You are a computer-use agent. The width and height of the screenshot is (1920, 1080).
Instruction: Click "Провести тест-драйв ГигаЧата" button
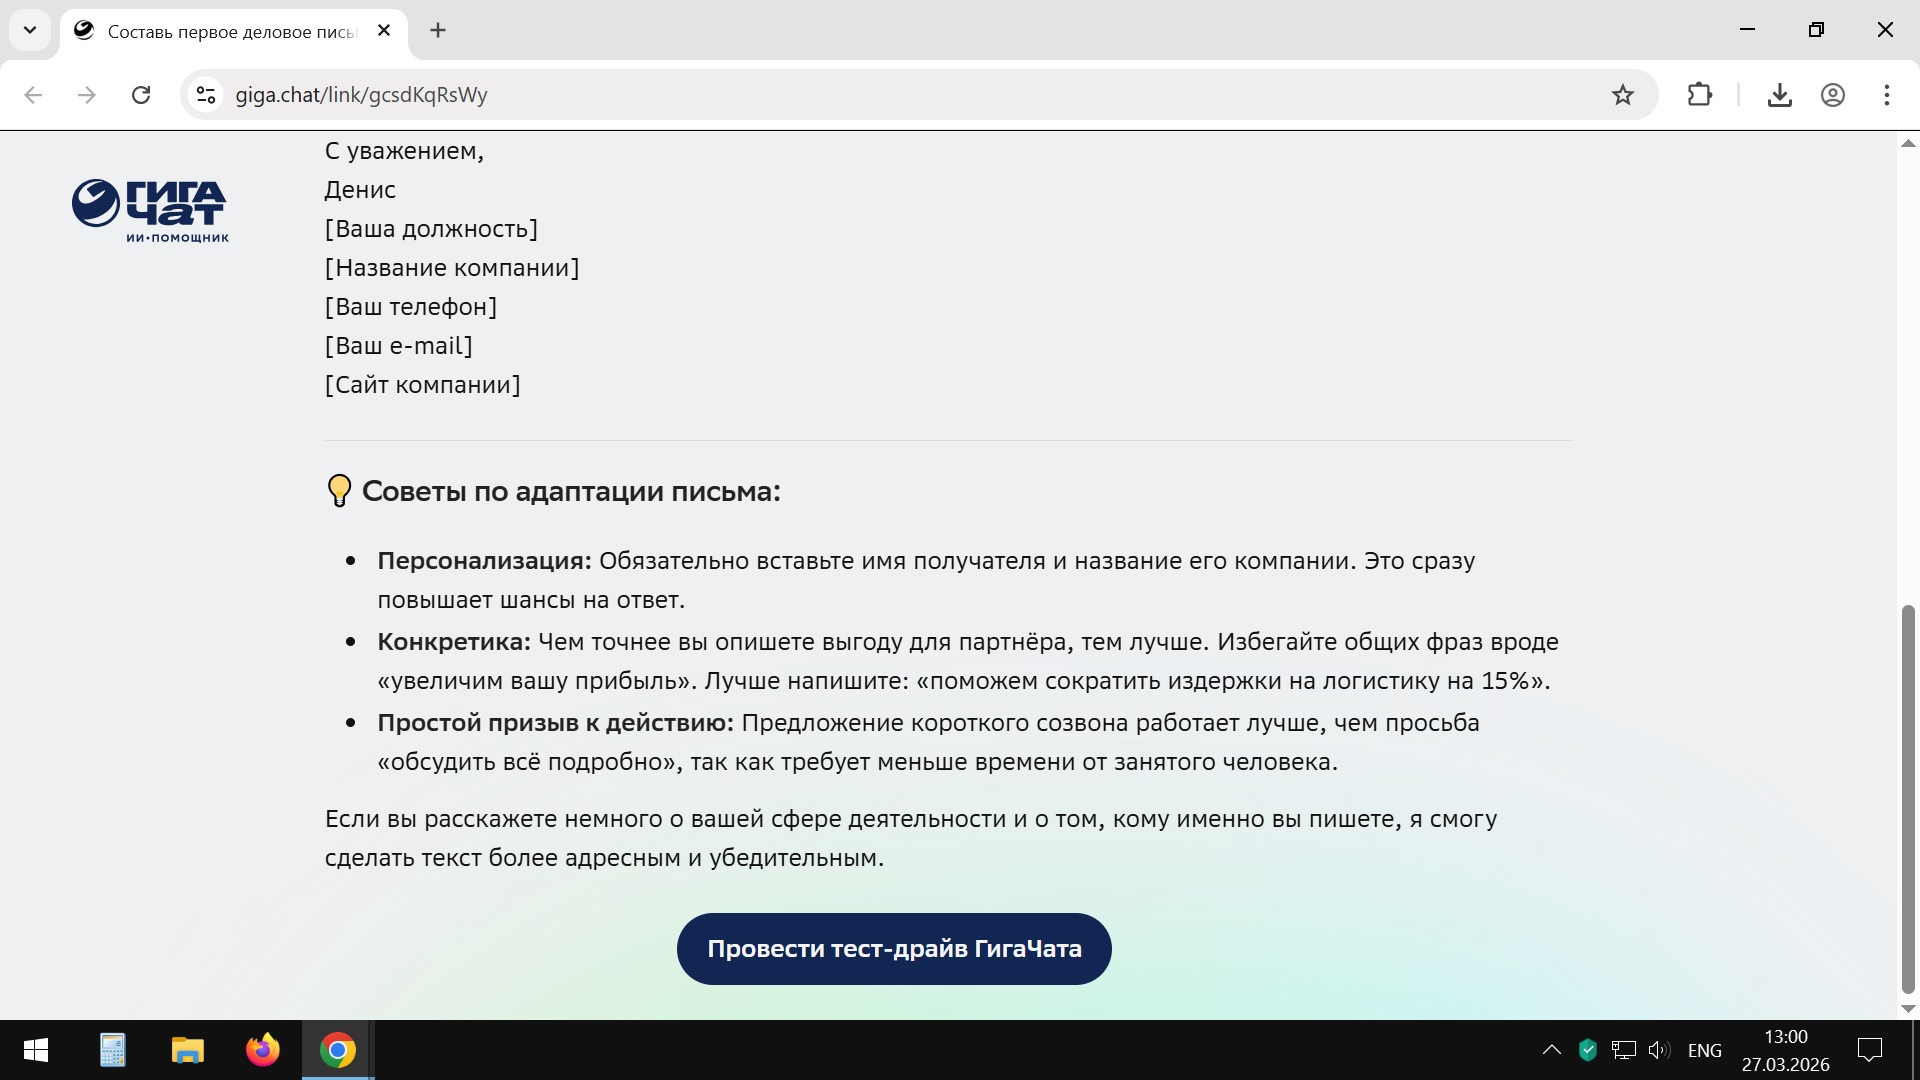point(894,949)
